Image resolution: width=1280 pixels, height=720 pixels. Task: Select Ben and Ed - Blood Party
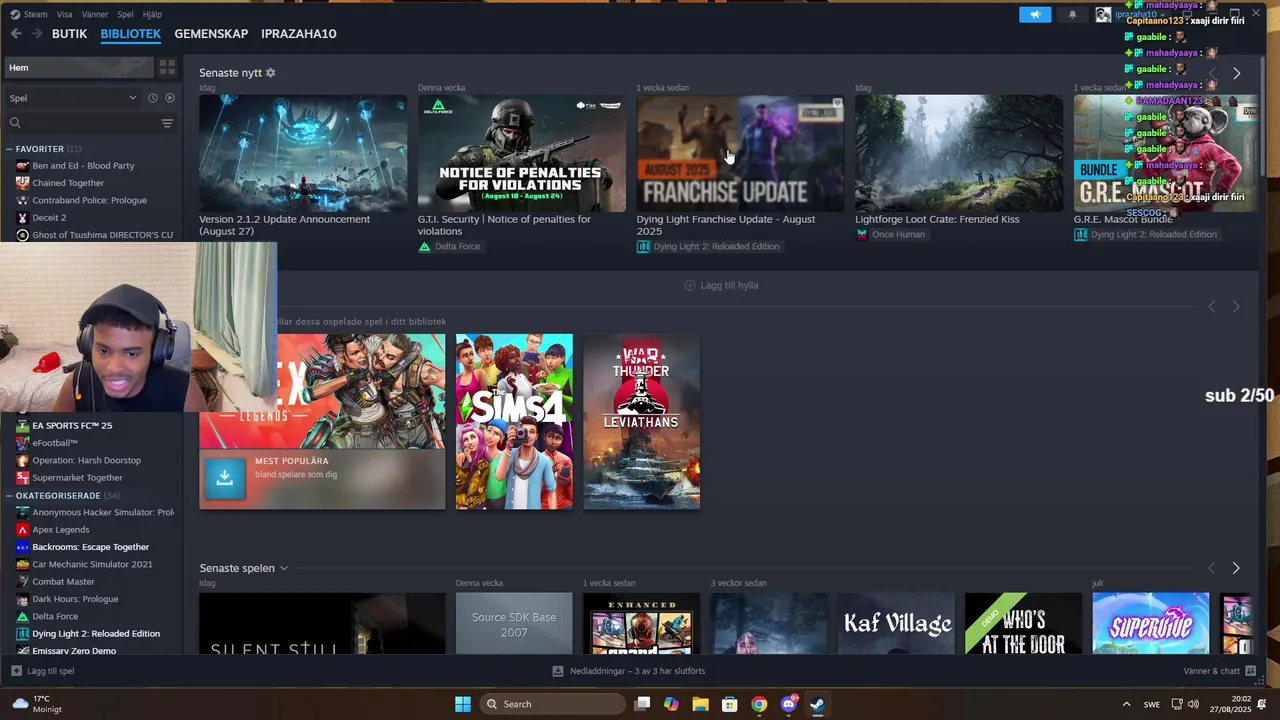point(83,166)
